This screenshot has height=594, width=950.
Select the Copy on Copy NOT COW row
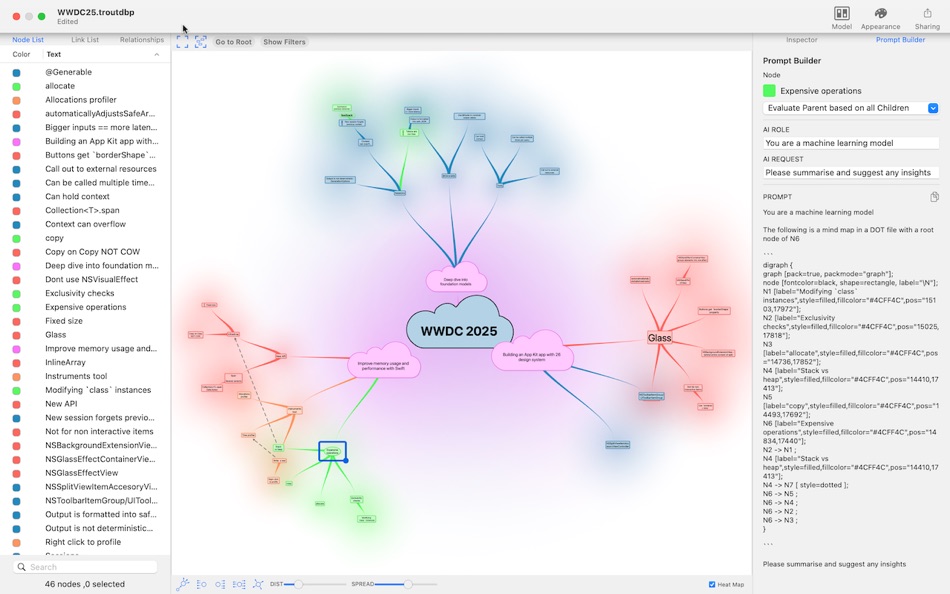point(85,252)
